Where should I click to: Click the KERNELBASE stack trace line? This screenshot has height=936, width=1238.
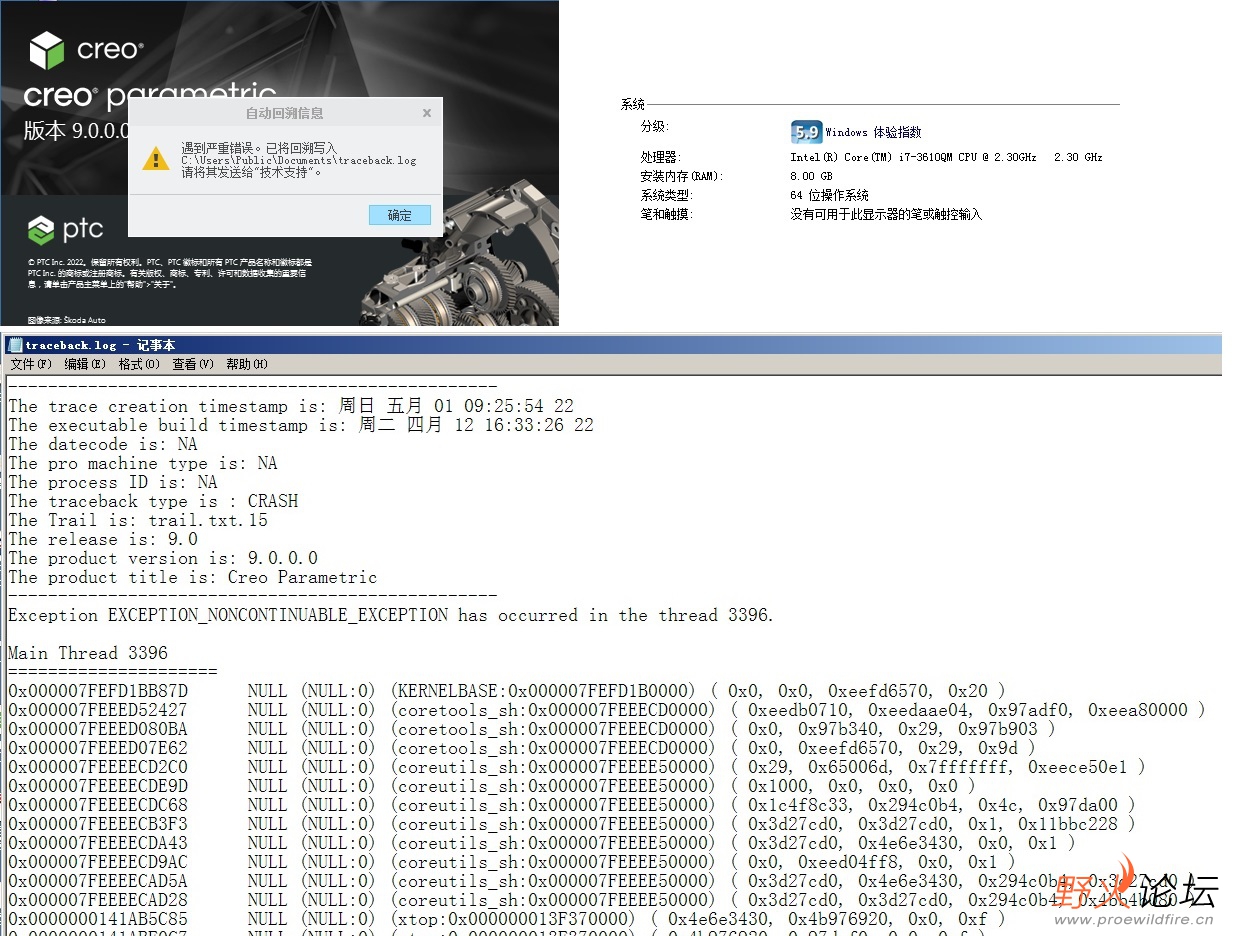506,691
